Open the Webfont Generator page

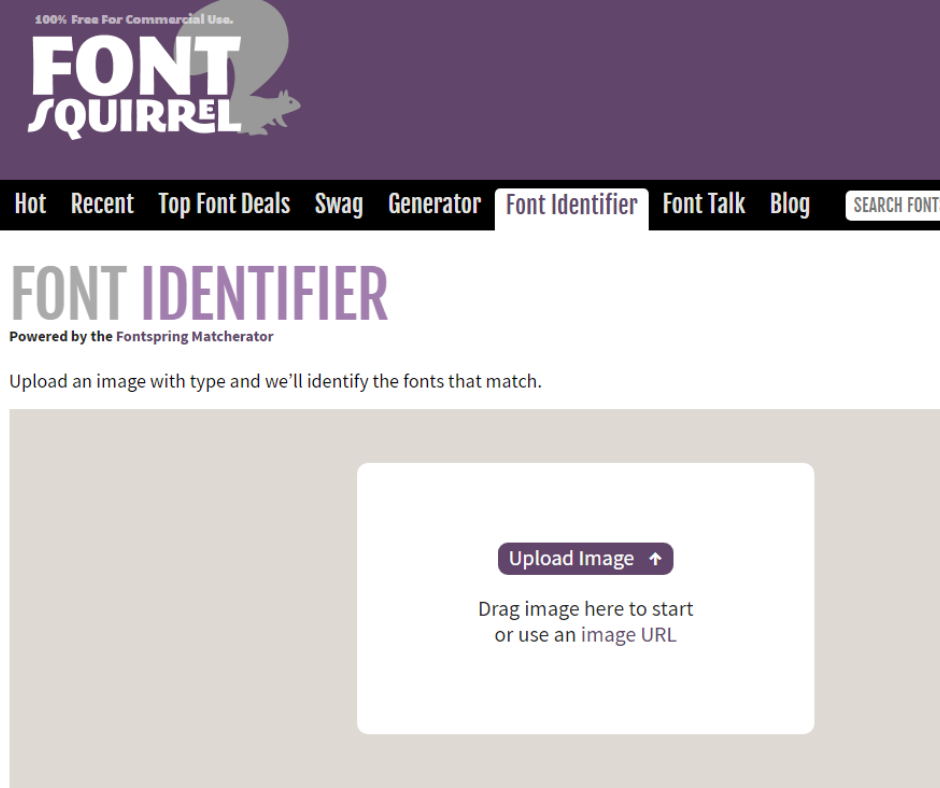(435, 204)
